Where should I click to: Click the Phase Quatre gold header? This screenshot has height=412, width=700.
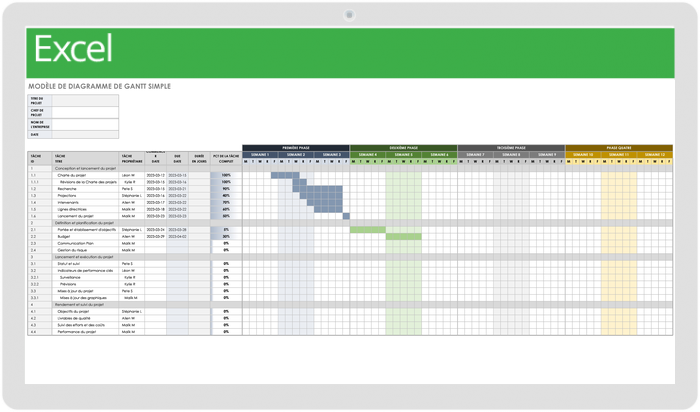[x=619, y=148]
